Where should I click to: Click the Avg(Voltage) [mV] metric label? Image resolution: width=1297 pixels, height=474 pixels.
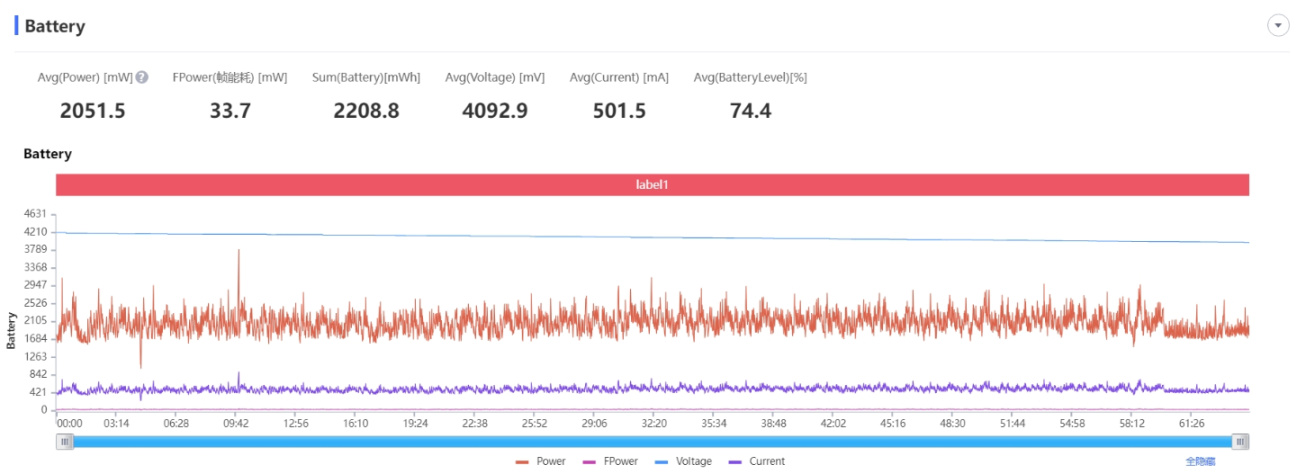click(495, 78)
